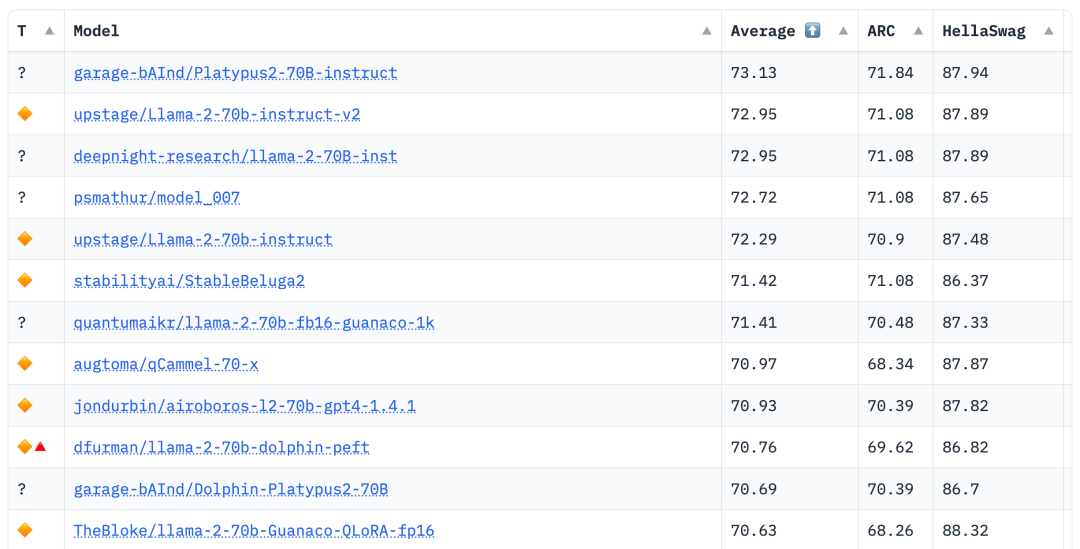Open garage-bAInd/Dolphin-Platypus2-70B link

(231, 489)
